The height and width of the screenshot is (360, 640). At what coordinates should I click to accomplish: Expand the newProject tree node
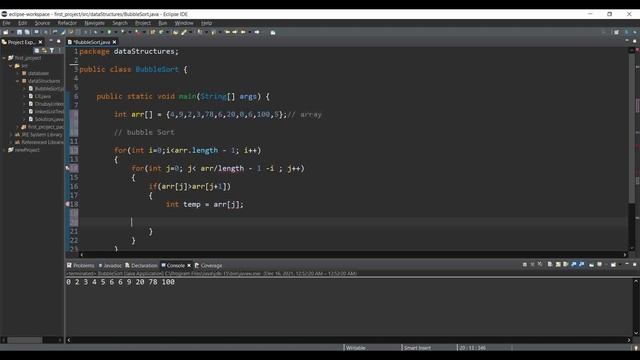4,150
